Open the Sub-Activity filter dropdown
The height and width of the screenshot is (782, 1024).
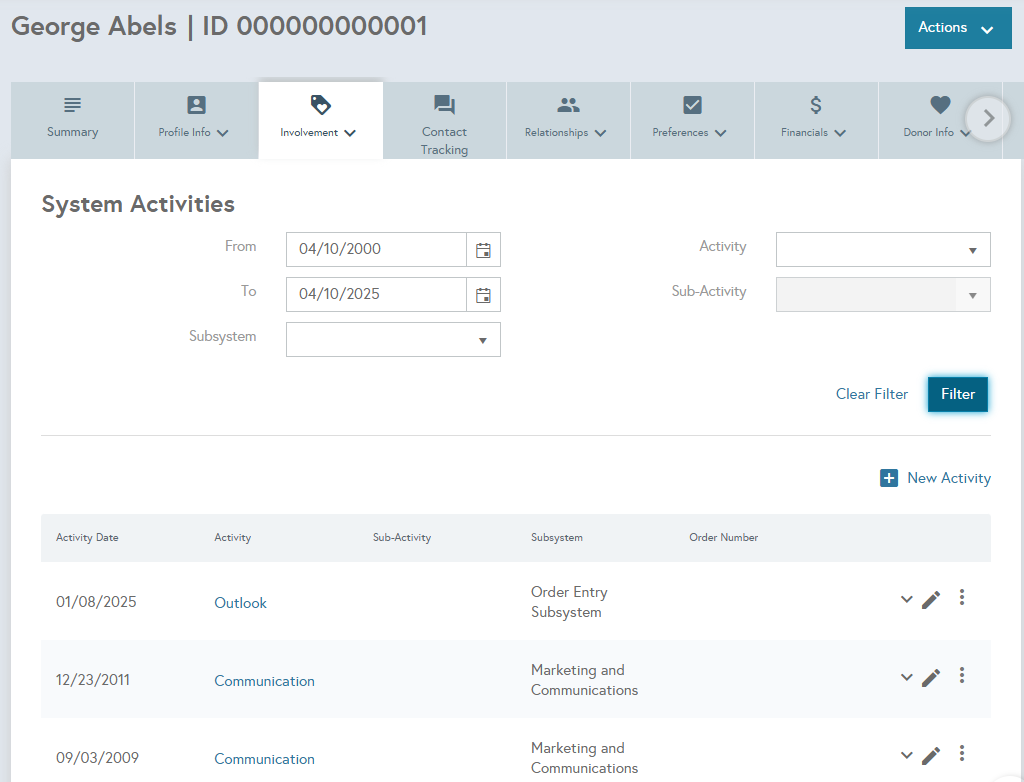point(883,295)
